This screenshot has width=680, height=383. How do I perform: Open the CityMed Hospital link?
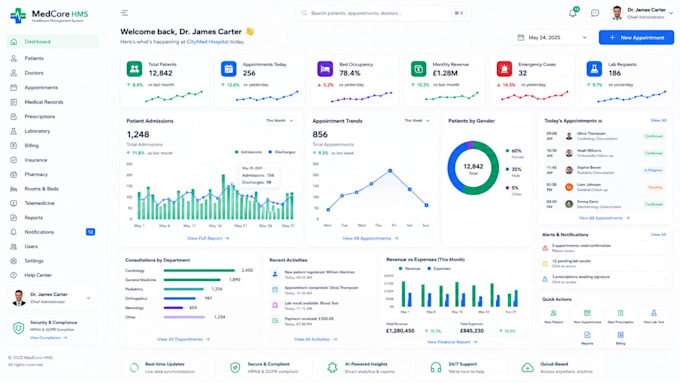coord(207,42)
